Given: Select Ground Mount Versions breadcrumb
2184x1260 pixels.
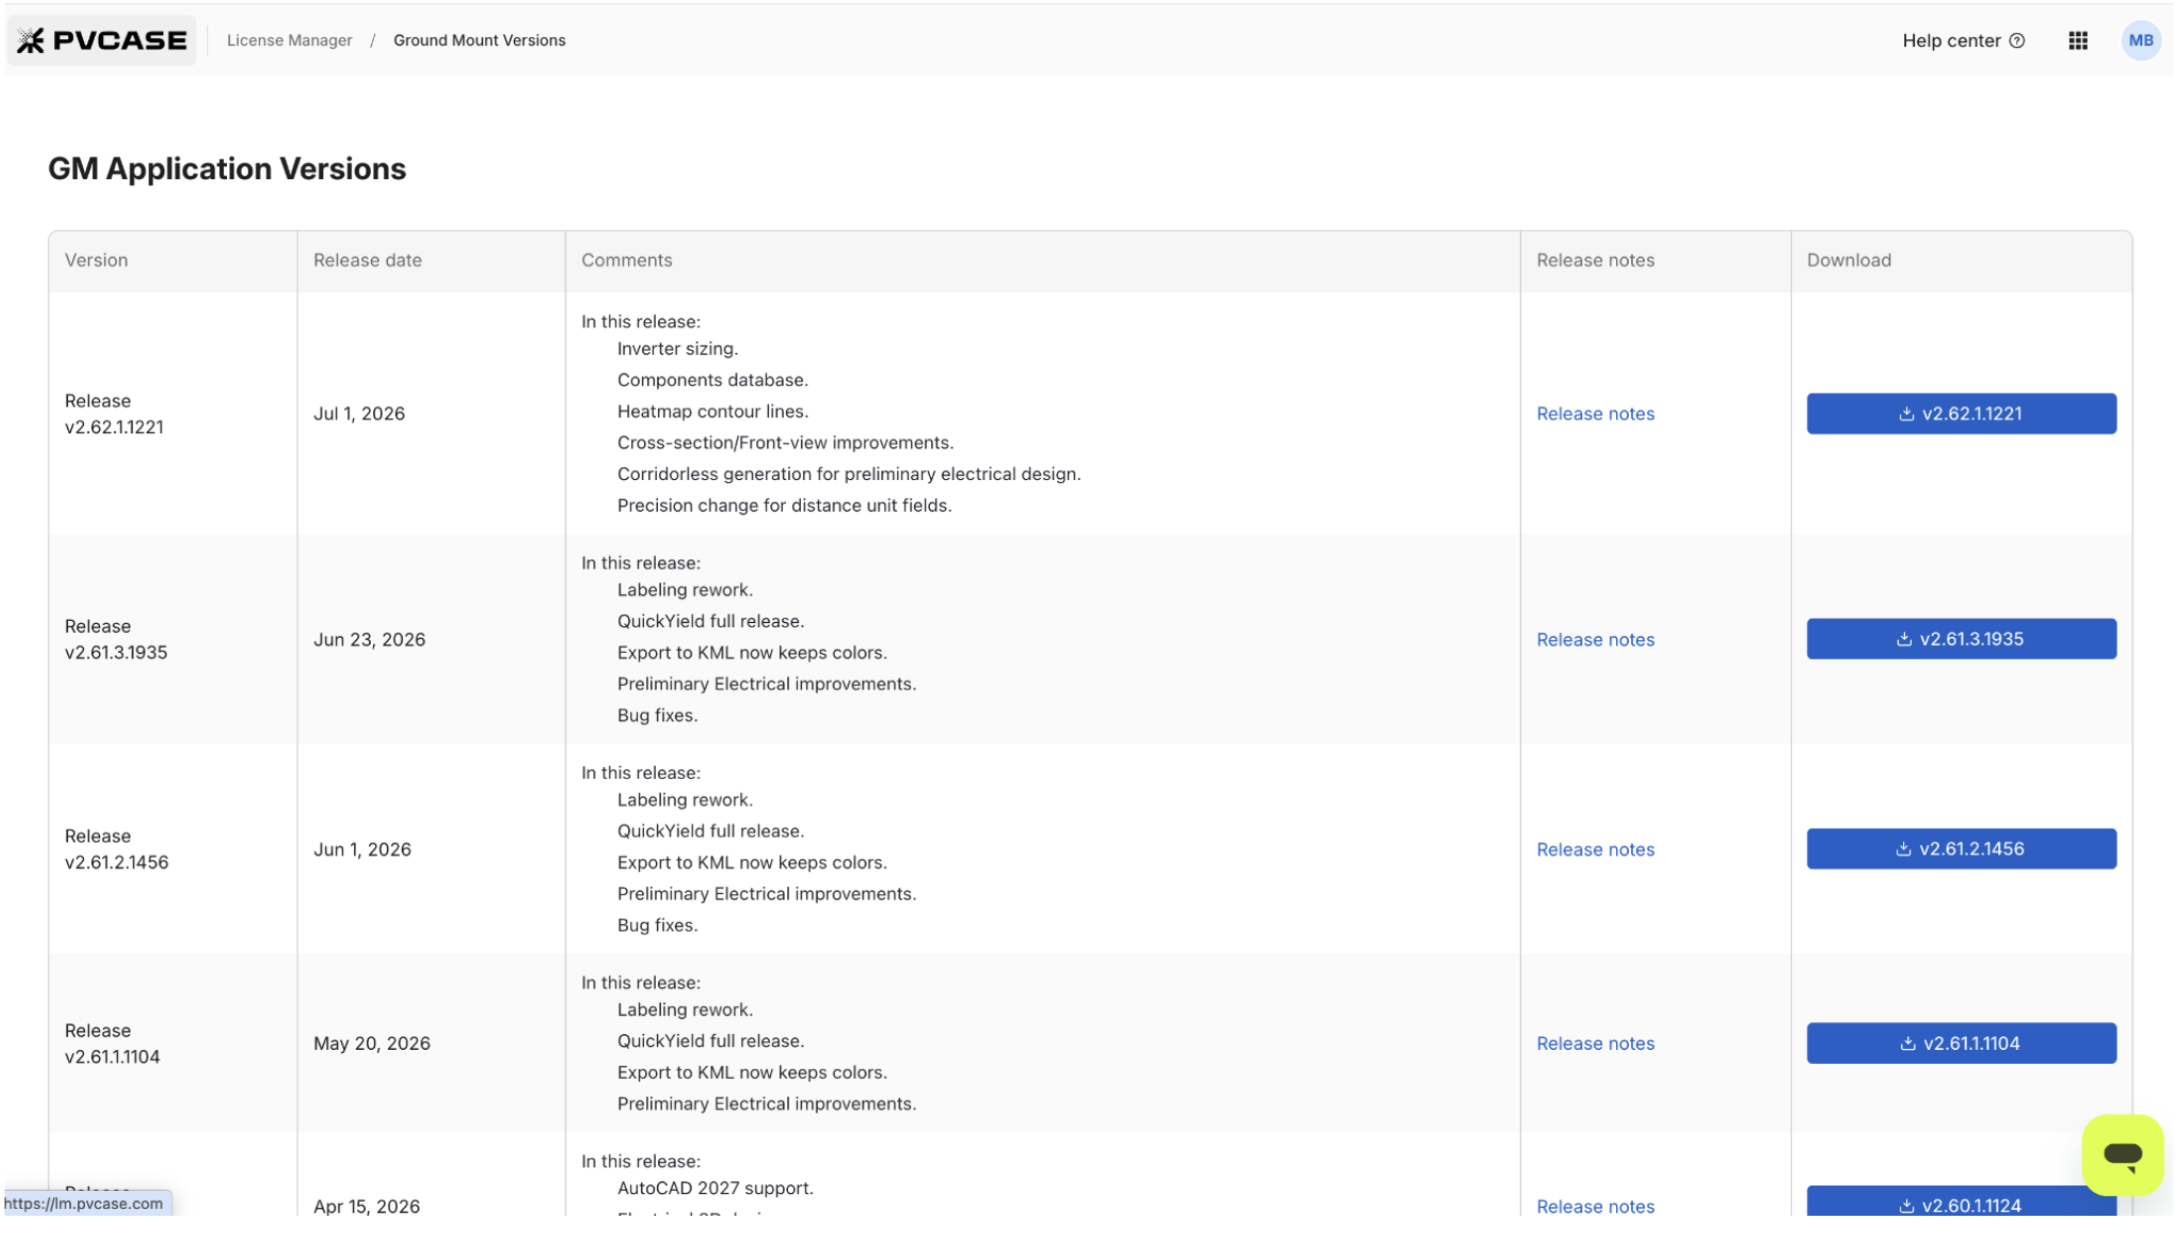Looking at the screenshot, I should coord(479,40).
